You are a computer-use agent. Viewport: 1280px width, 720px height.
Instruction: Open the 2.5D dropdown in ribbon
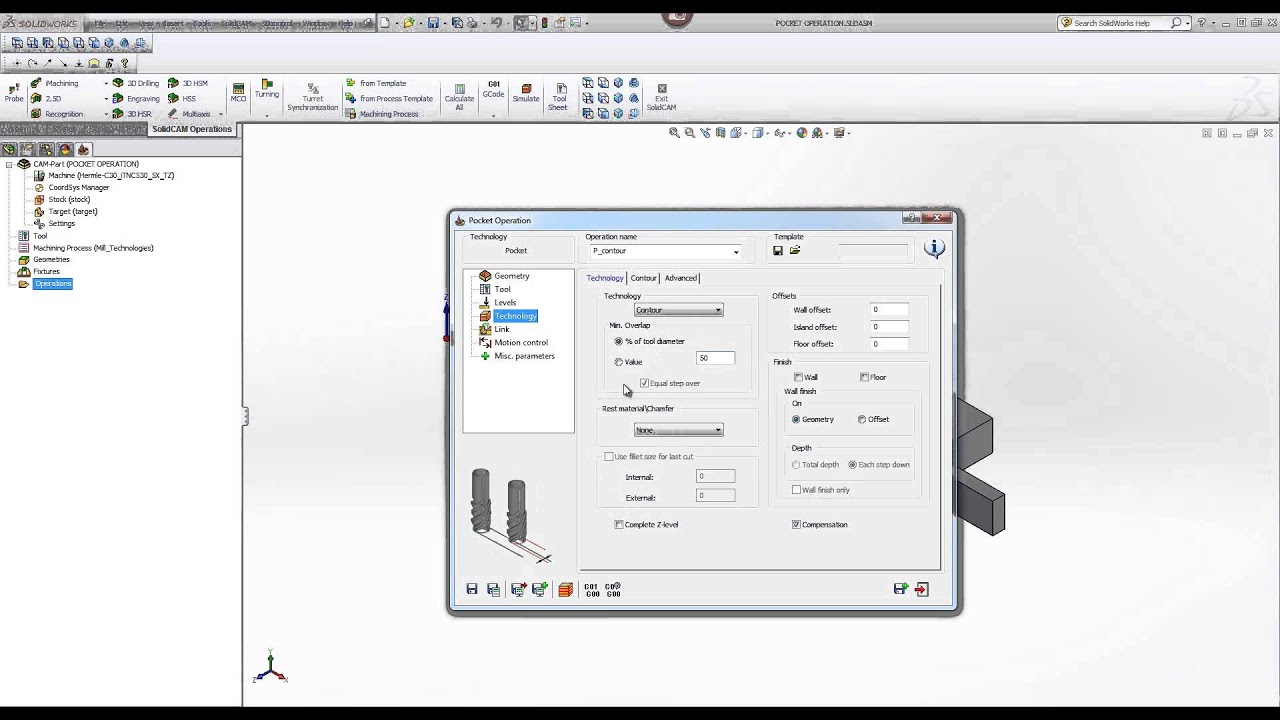106,99
